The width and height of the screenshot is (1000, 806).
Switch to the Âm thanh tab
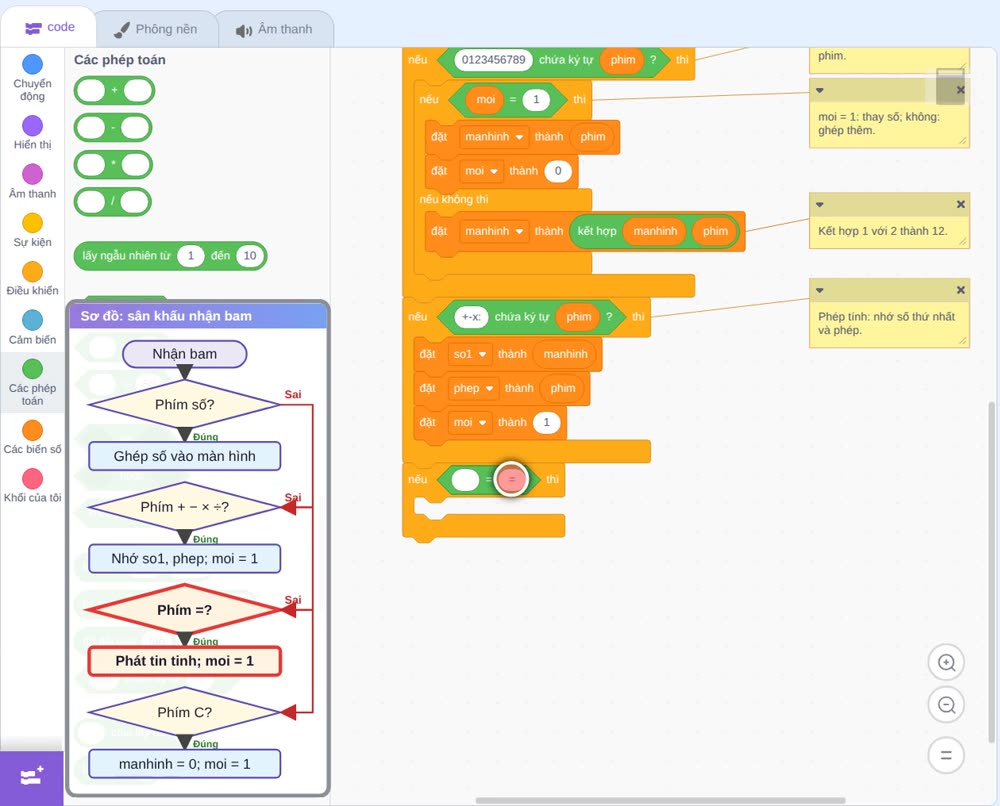(x=274, y=29)
